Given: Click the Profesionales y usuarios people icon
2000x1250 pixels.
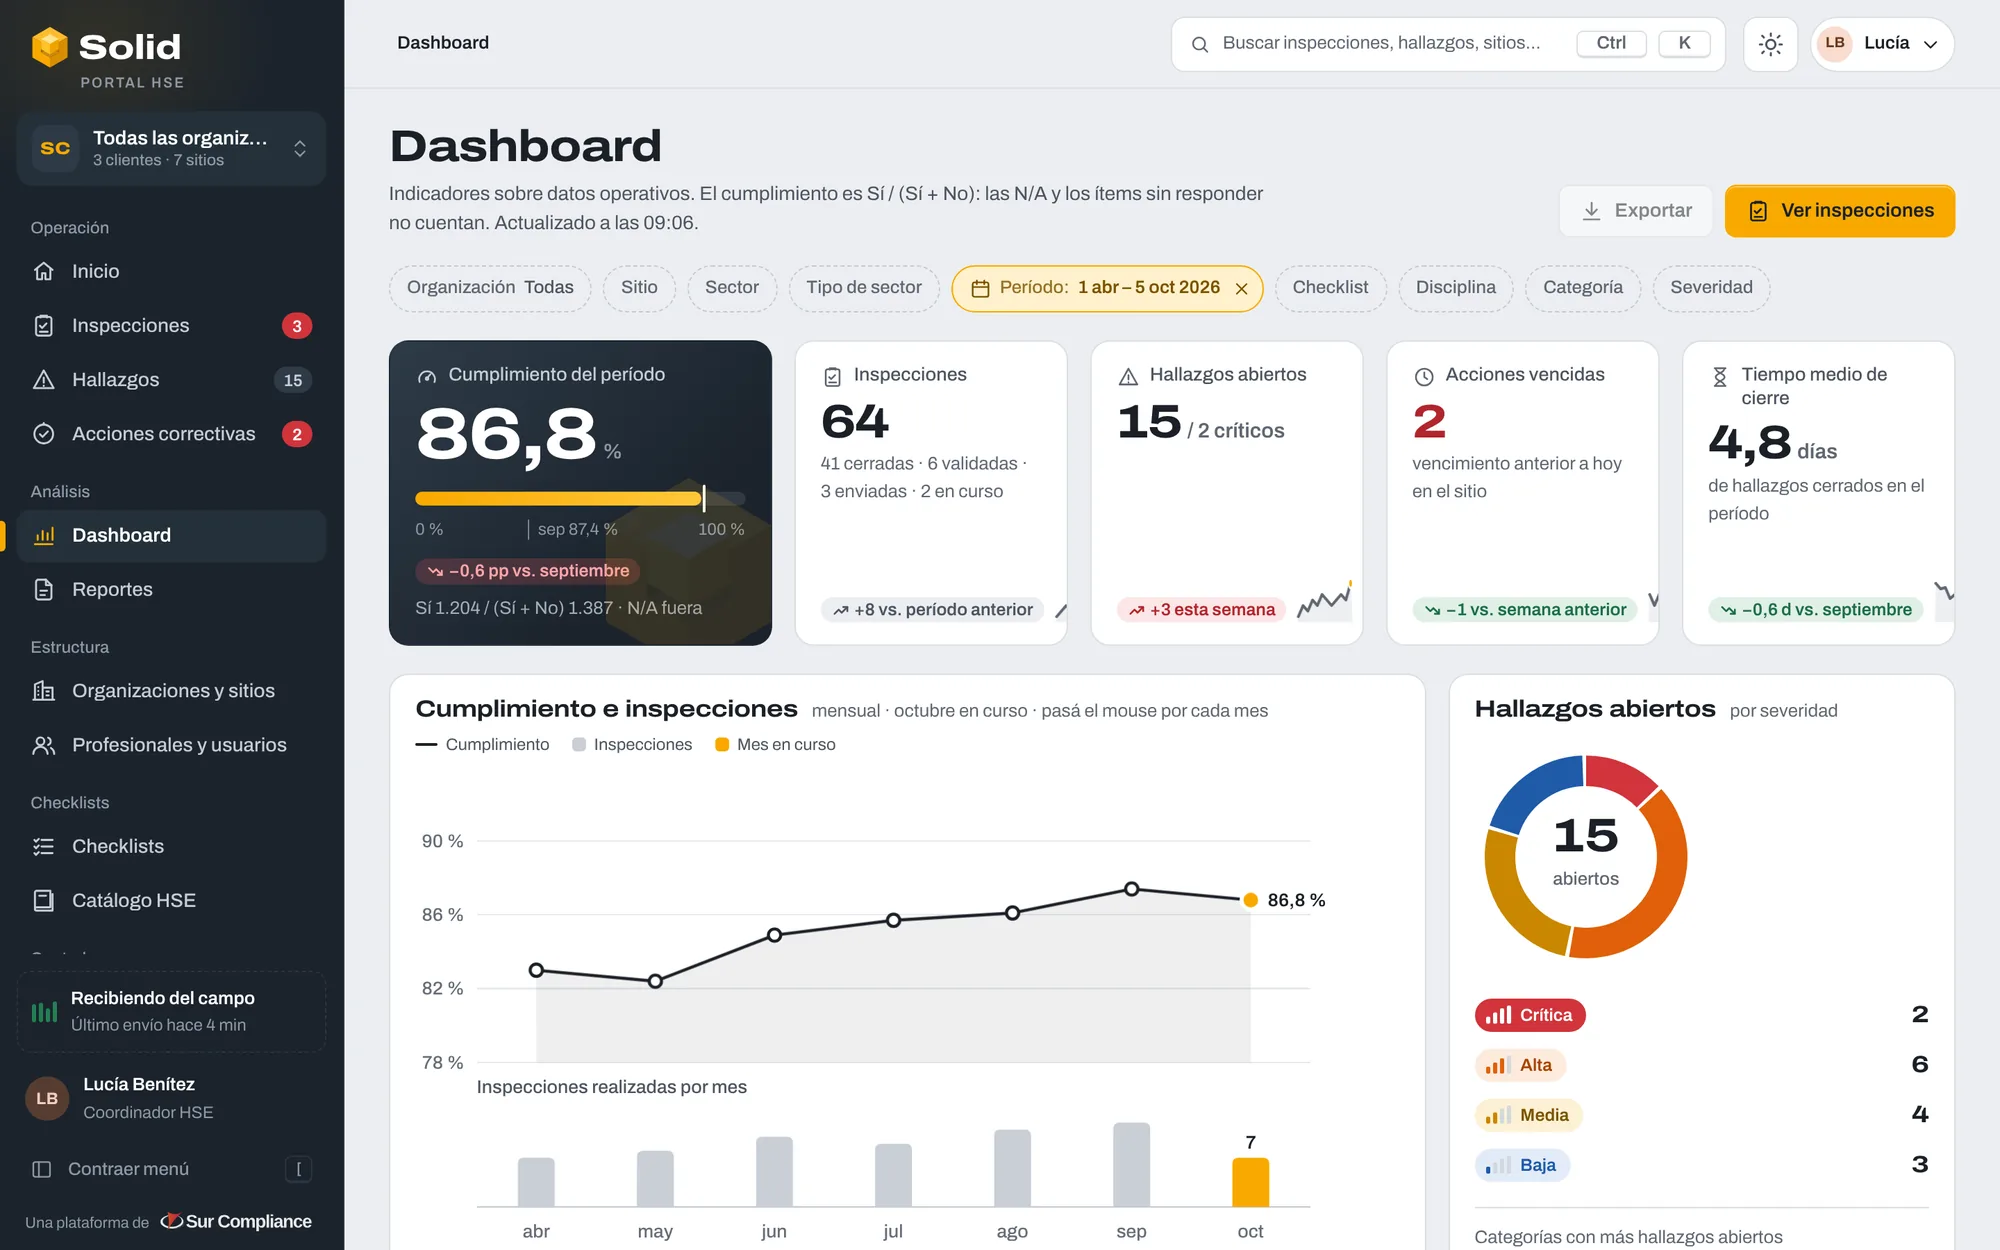Looking at the screenshot, I should click(x=44, y=745).
